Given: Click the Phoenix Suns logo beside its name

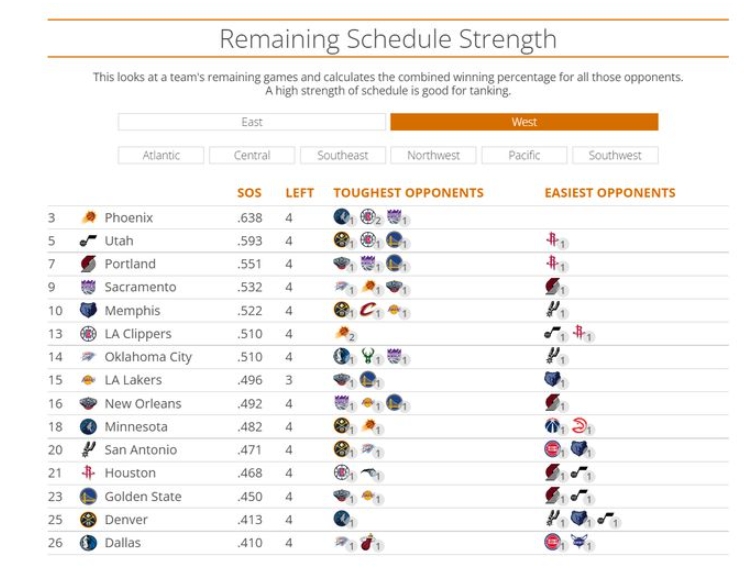Looking at the screenshot, I should [88, 217].
